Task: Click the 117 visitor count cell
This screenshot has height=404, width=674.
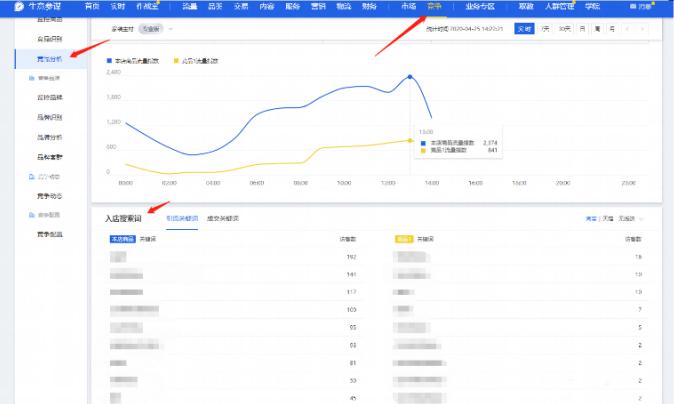Action: pyautogui.click(x=351, y=292)
